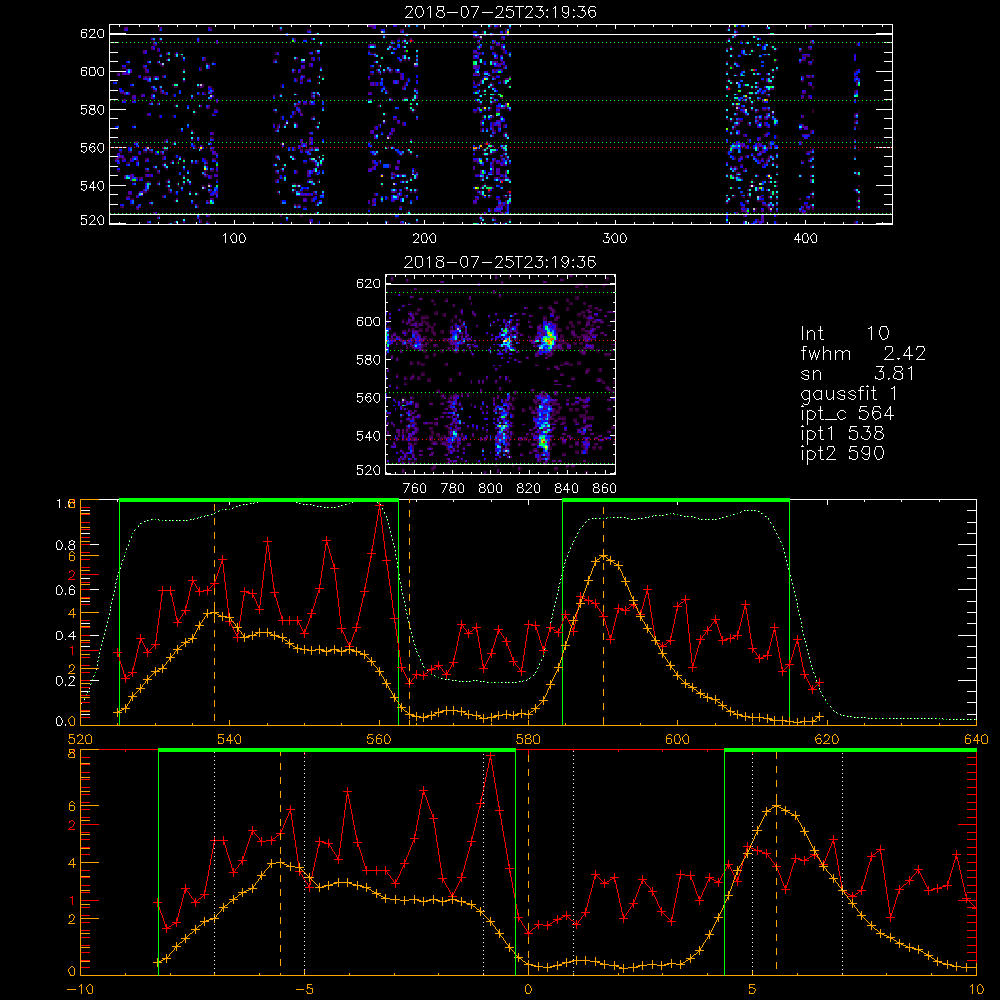Click y-axis label 540 of the top image
The image size is (1000, 1000).
(92, 186)
